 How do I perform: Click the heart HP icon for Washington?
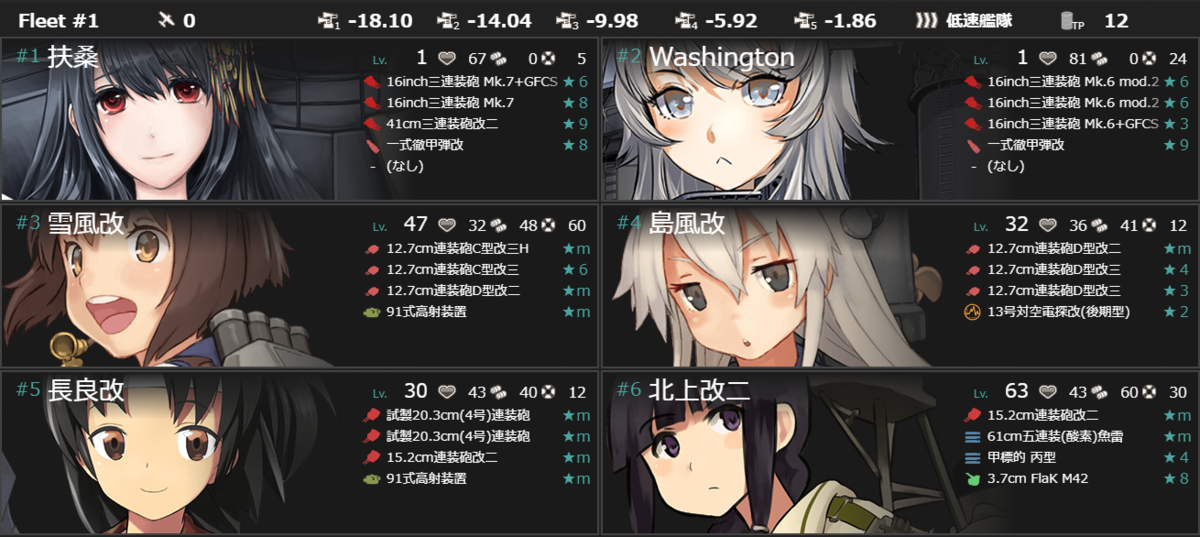pos(1049,58)
